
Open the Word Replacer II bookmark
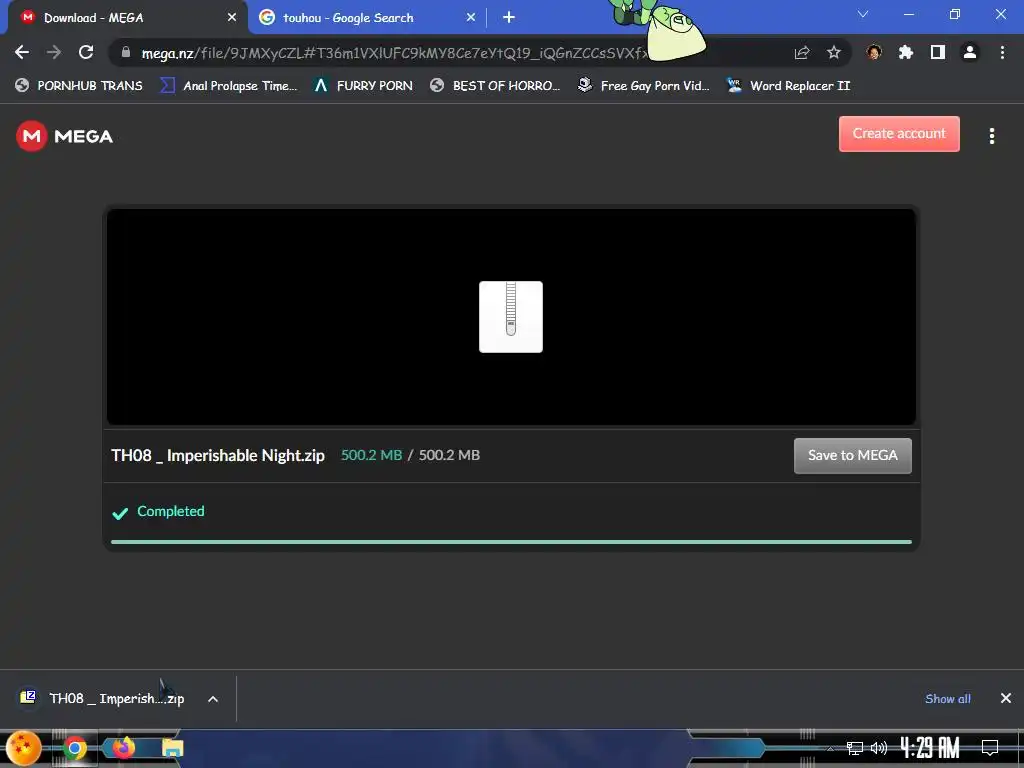click(788, 86)
